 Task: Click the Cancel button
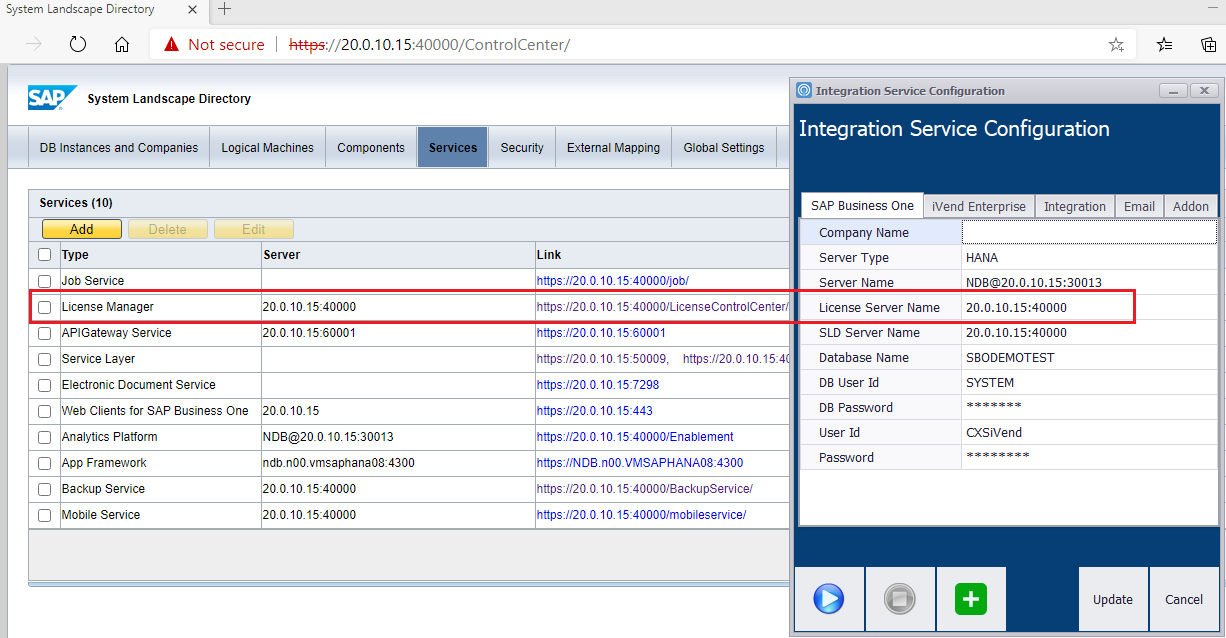[x=1185, y=599]
